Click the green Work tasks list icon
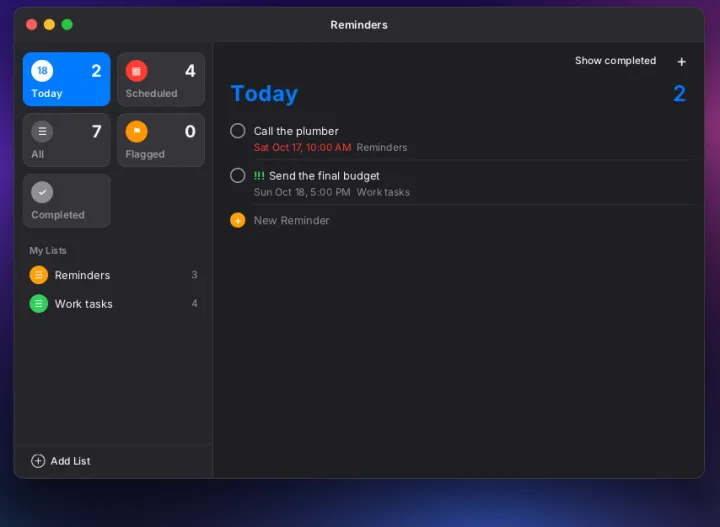The height and width of the screenshot is (527, 720). [x=39, y=303]
